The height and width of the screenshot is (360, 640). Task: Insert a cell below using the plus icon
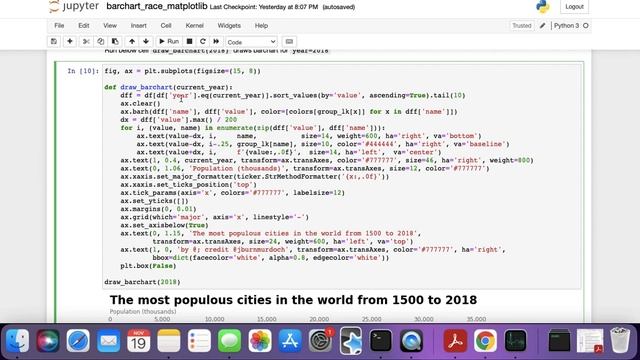pos(70,42)
